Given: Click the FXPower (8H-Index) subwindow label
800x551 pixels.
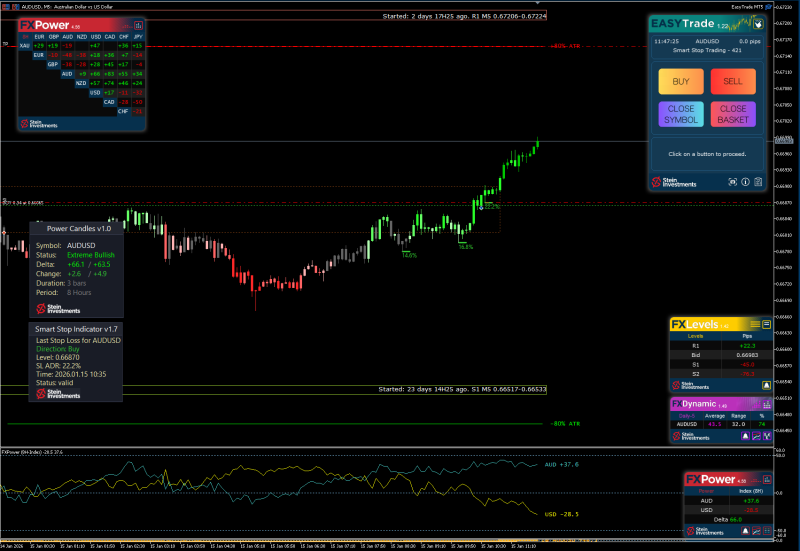Looking at the screenshot, I should [32, 452].
